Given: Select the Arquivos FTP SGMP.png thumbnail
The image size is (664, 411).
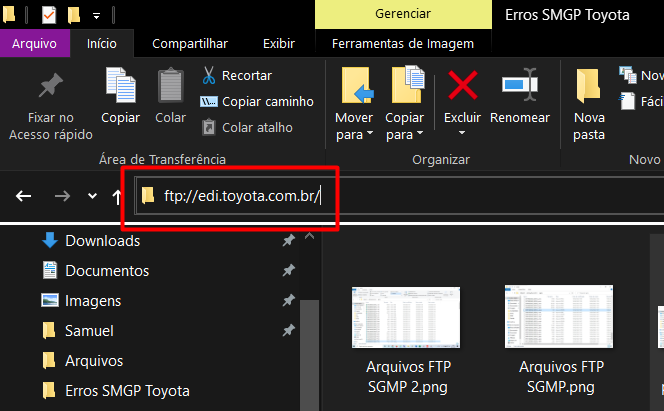Looking at the screenshot, I should (559, 317).
